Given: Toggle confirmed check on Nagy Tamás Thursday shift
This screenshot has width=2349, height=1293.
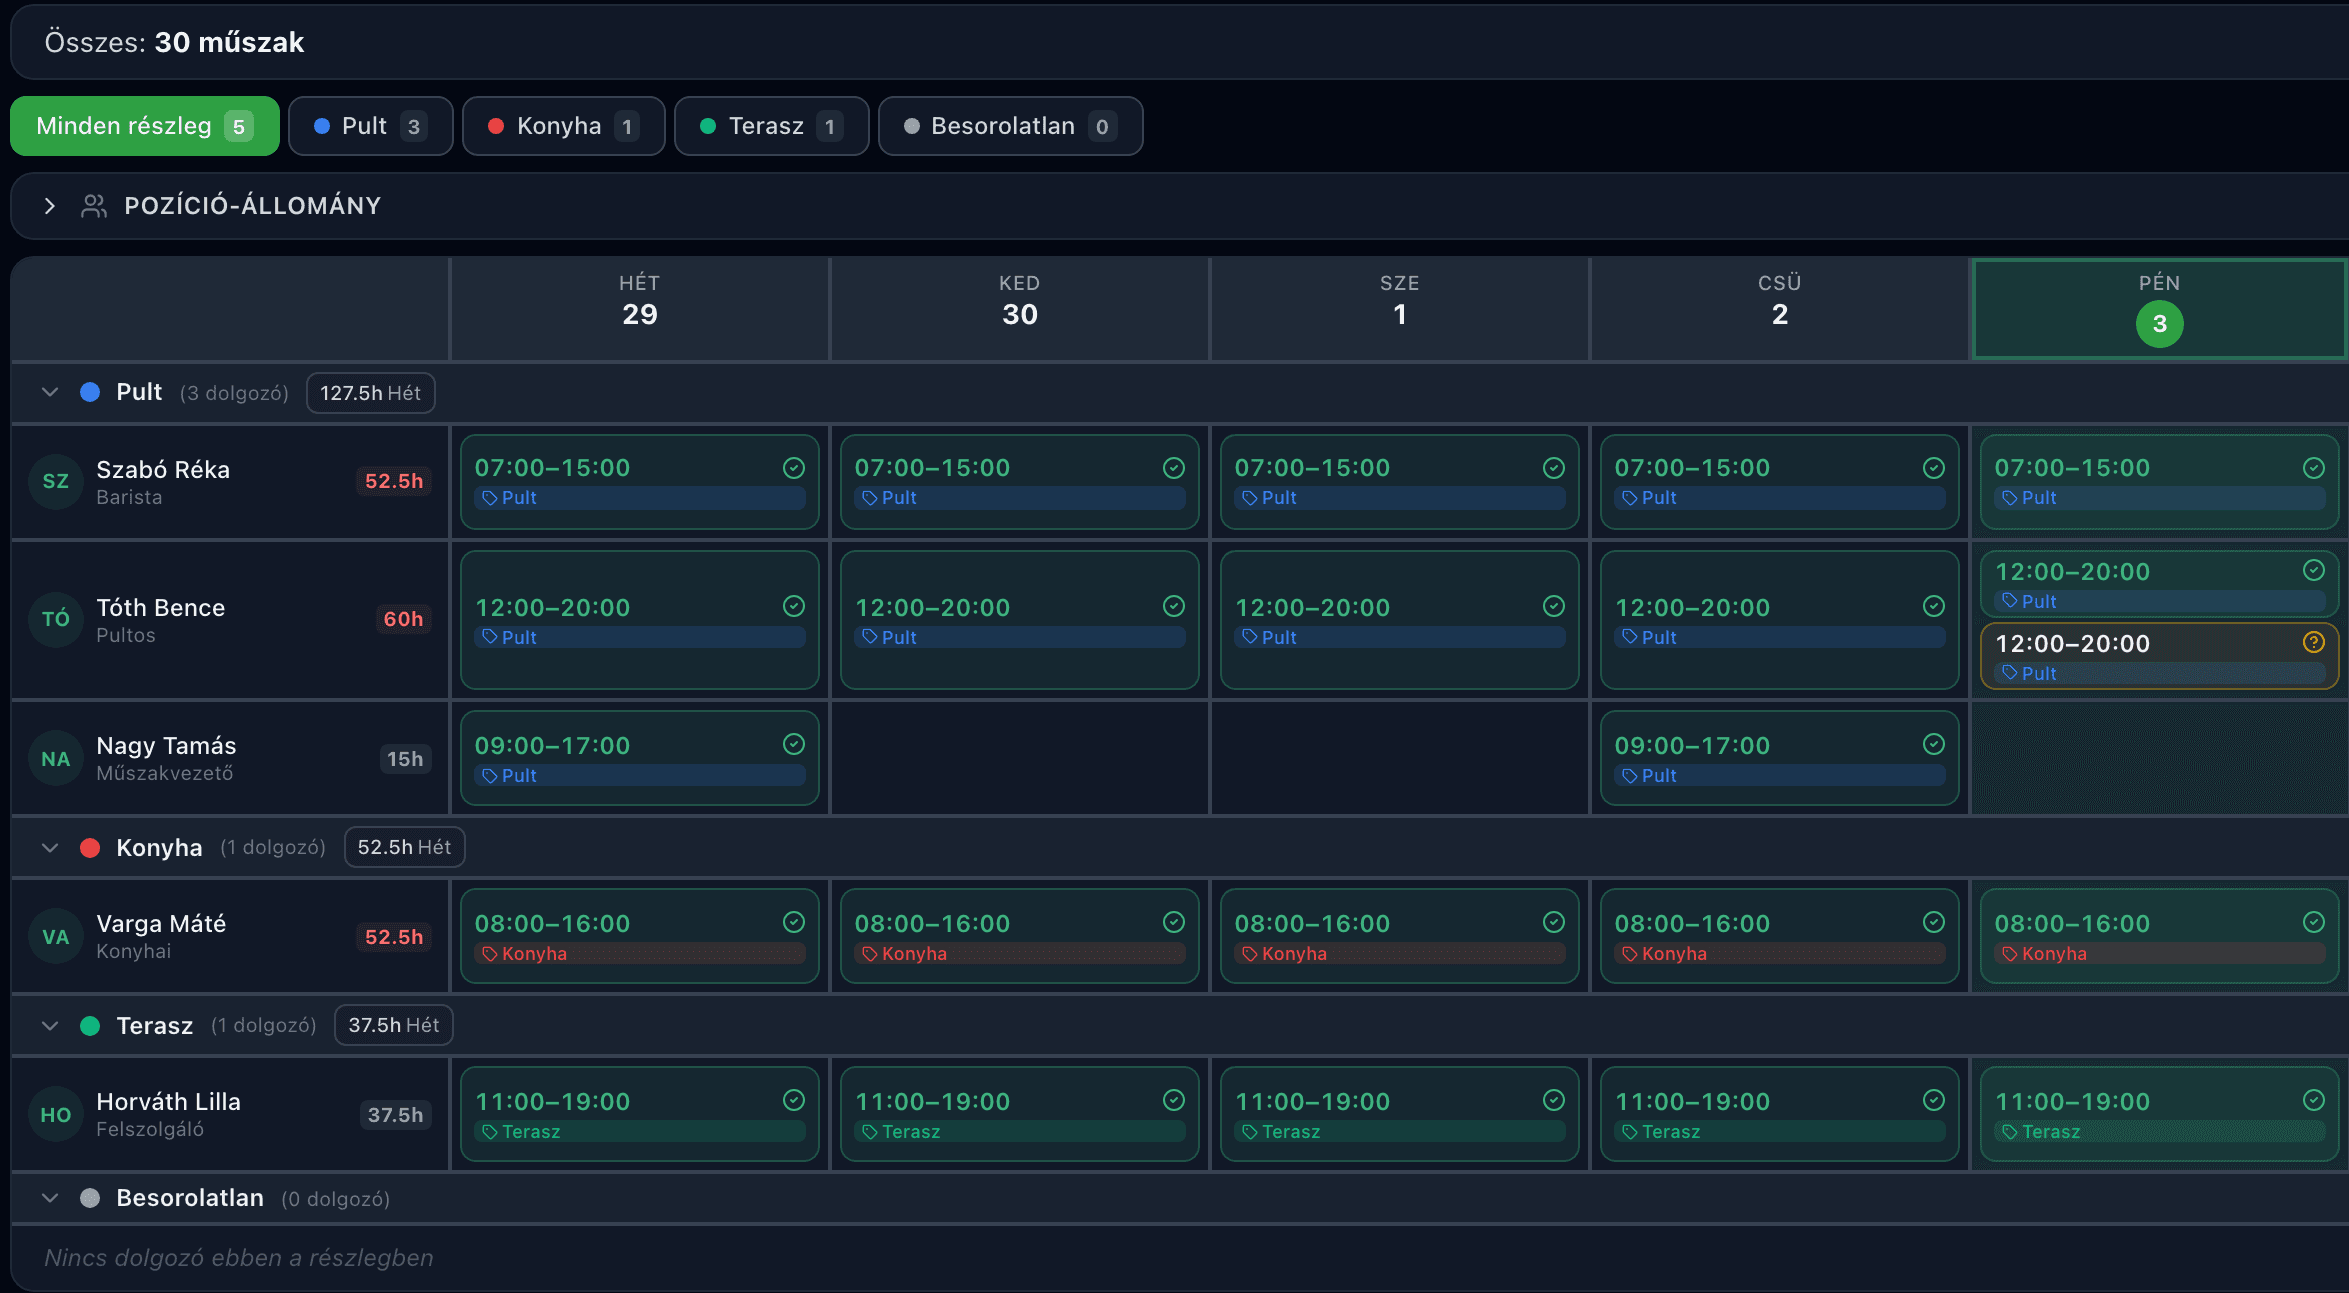Looking at the screenshot, I should pyautogui.click(x=1933, y=744).
